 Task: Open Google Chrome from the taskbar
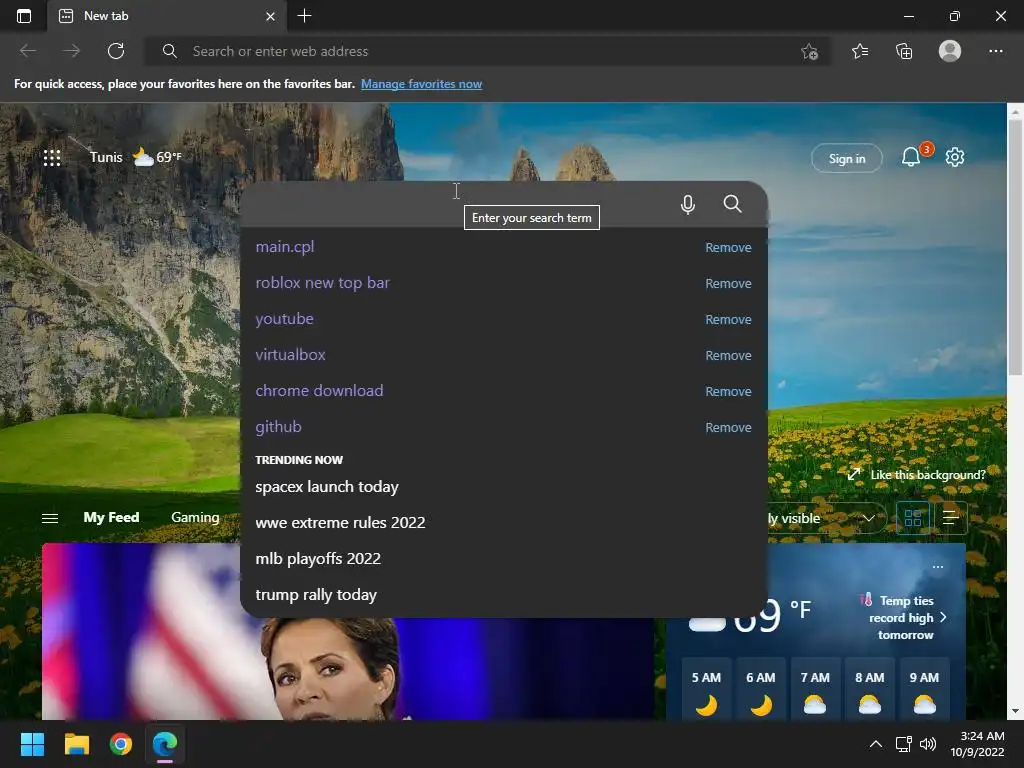121,744
